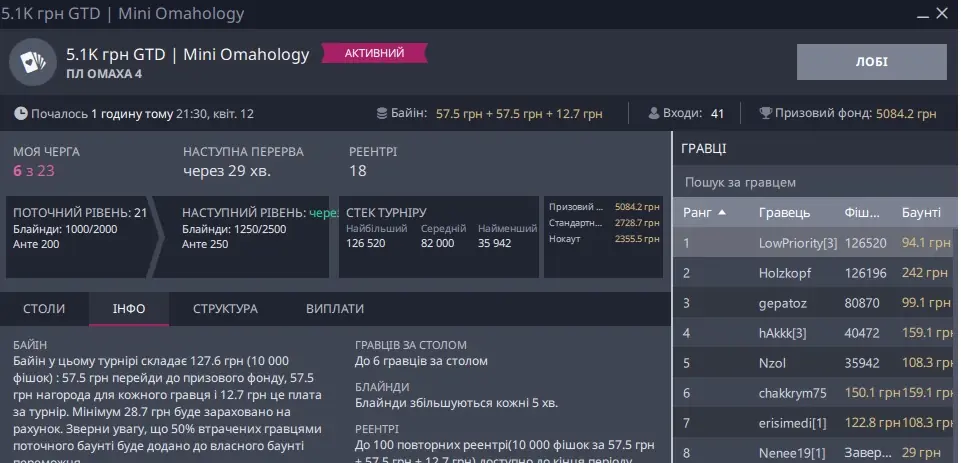Image resolution: width=961 pixels, height=463 pixels.
Task: Click the clock icon beside start time
Action: 22,114
